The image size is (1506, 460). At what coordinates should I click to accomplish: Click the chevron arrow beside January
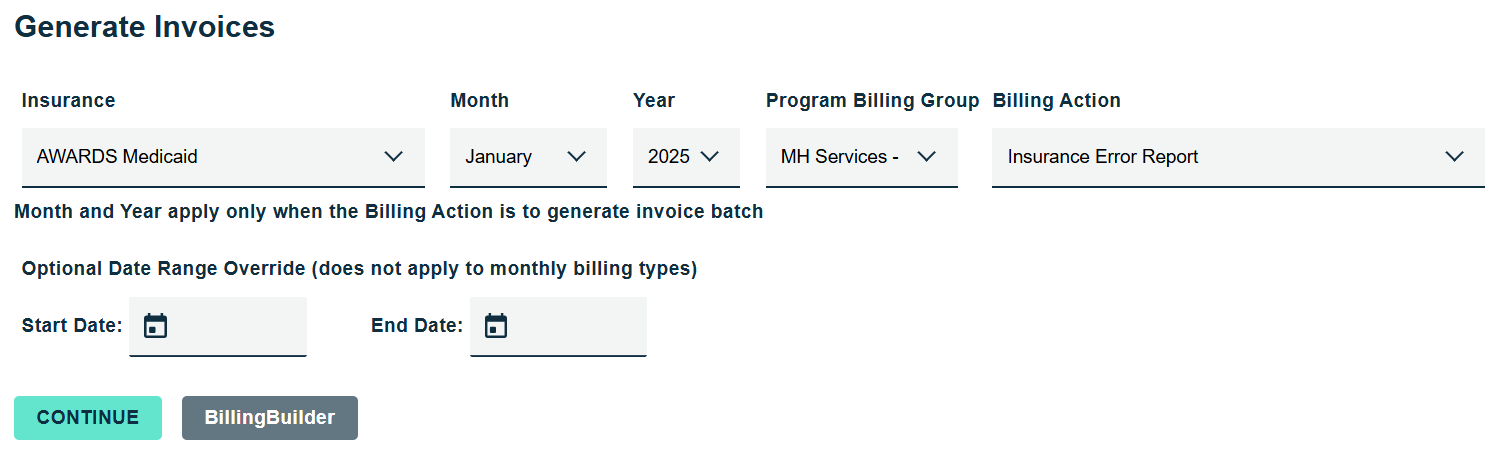[x=577, y=157]
